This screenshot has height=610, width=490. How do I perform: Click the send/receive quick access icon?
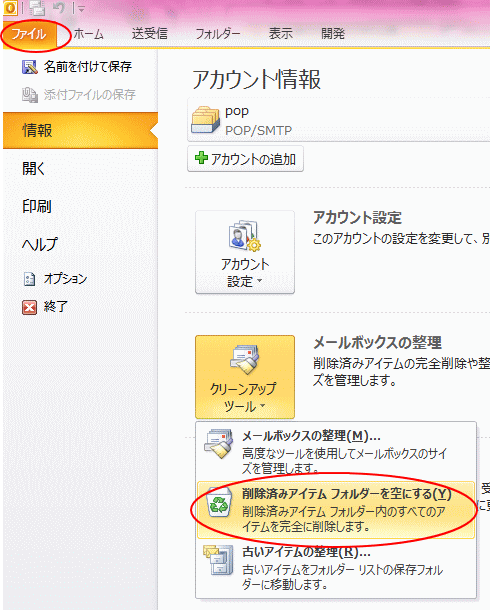click(x=37, y=8)
